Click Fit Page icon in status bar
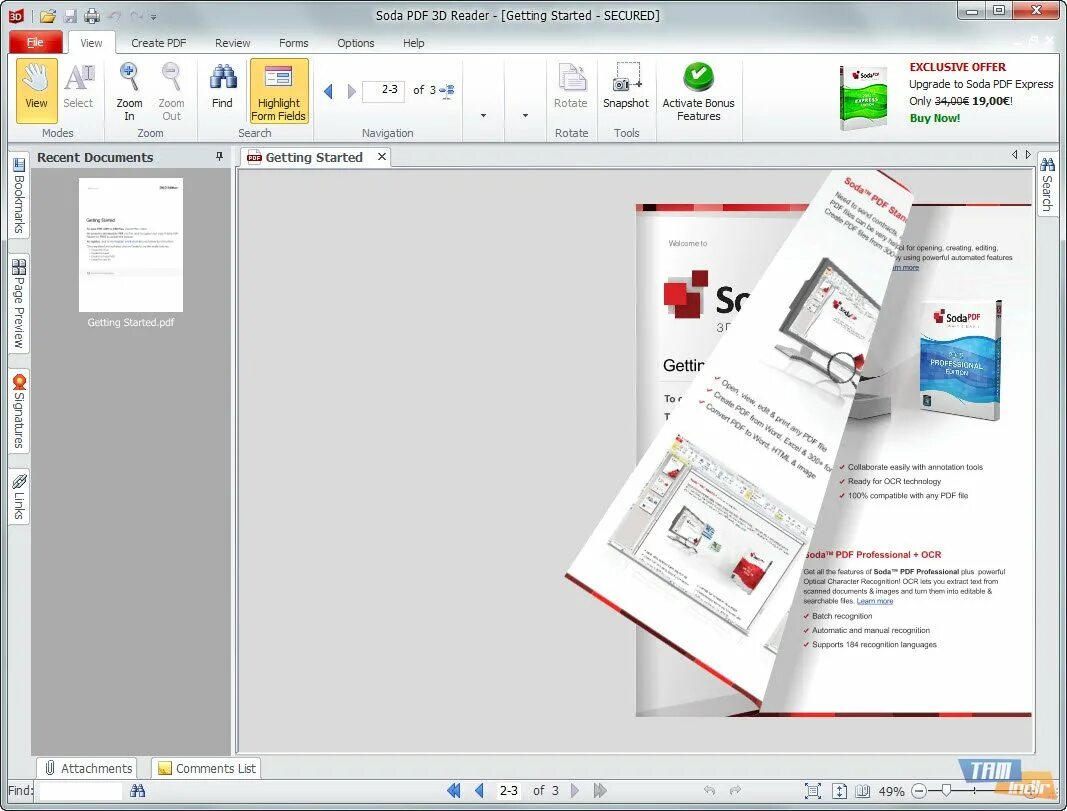 pos(812,791)
